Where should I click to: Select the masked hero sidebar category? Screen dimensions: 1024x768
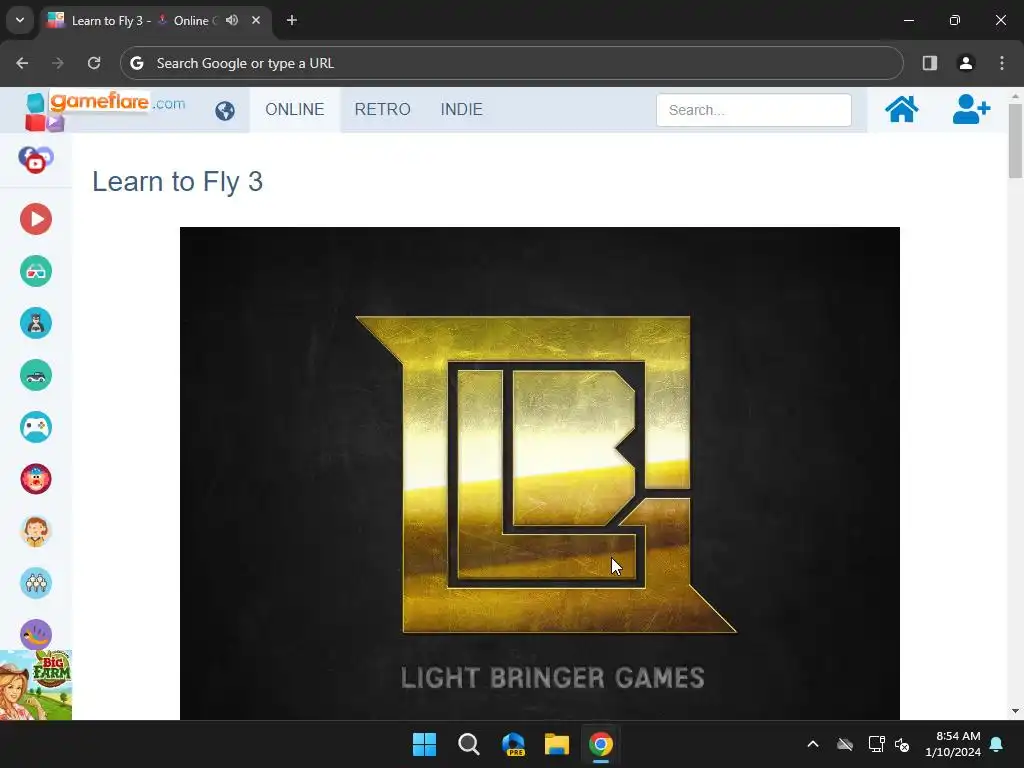pos(36,323)
